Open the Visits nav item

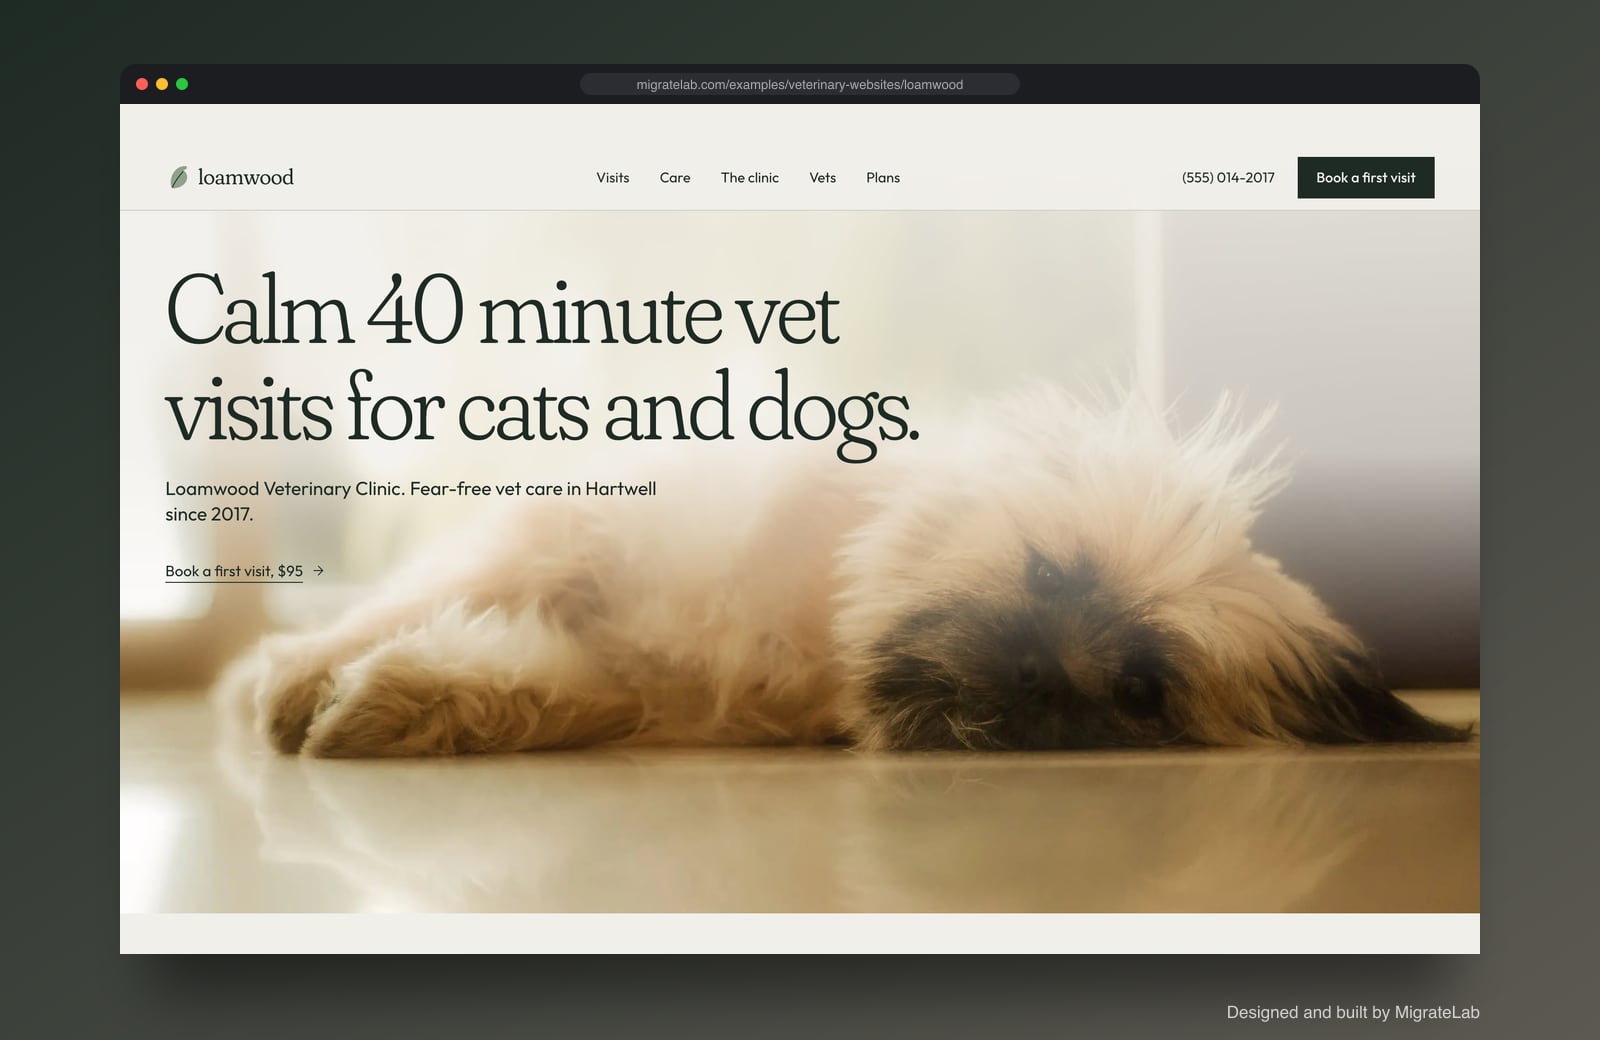pyautogui.click(x=613, y=178)
